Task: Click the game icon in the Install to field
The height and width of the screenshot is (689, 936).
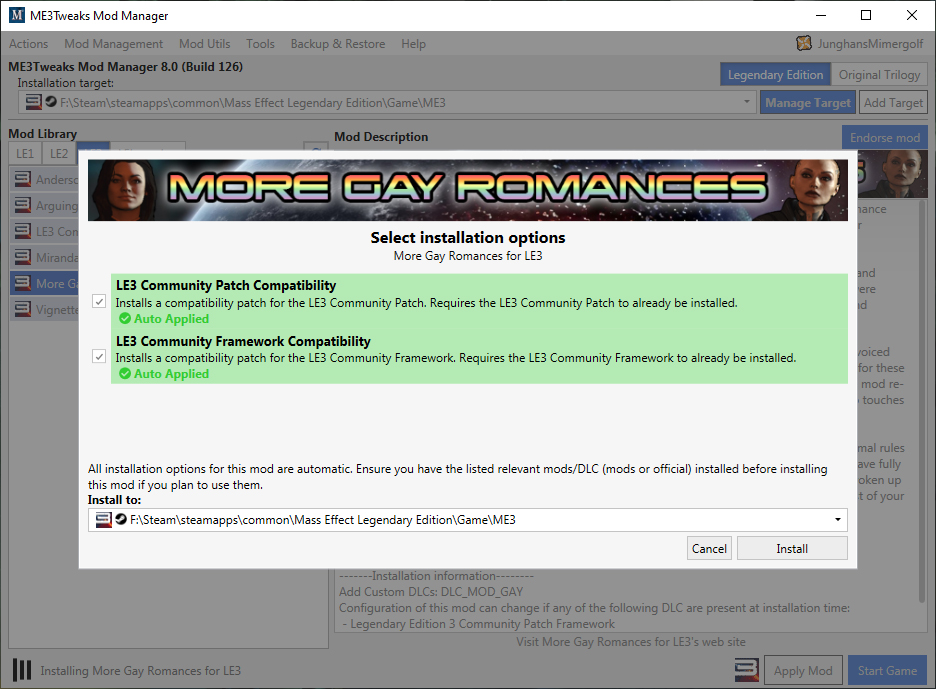Action: click(x=104, y=519)
